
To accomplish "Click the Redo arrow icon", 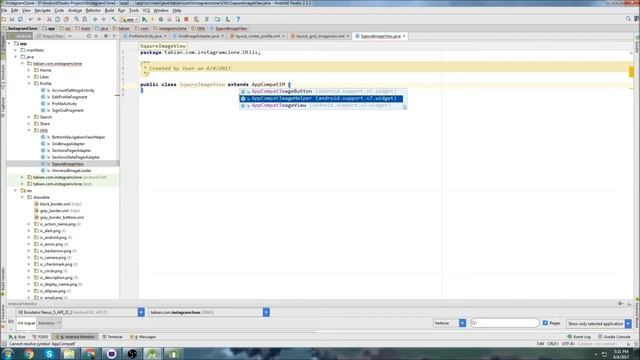I will click(x=39, y=19).
